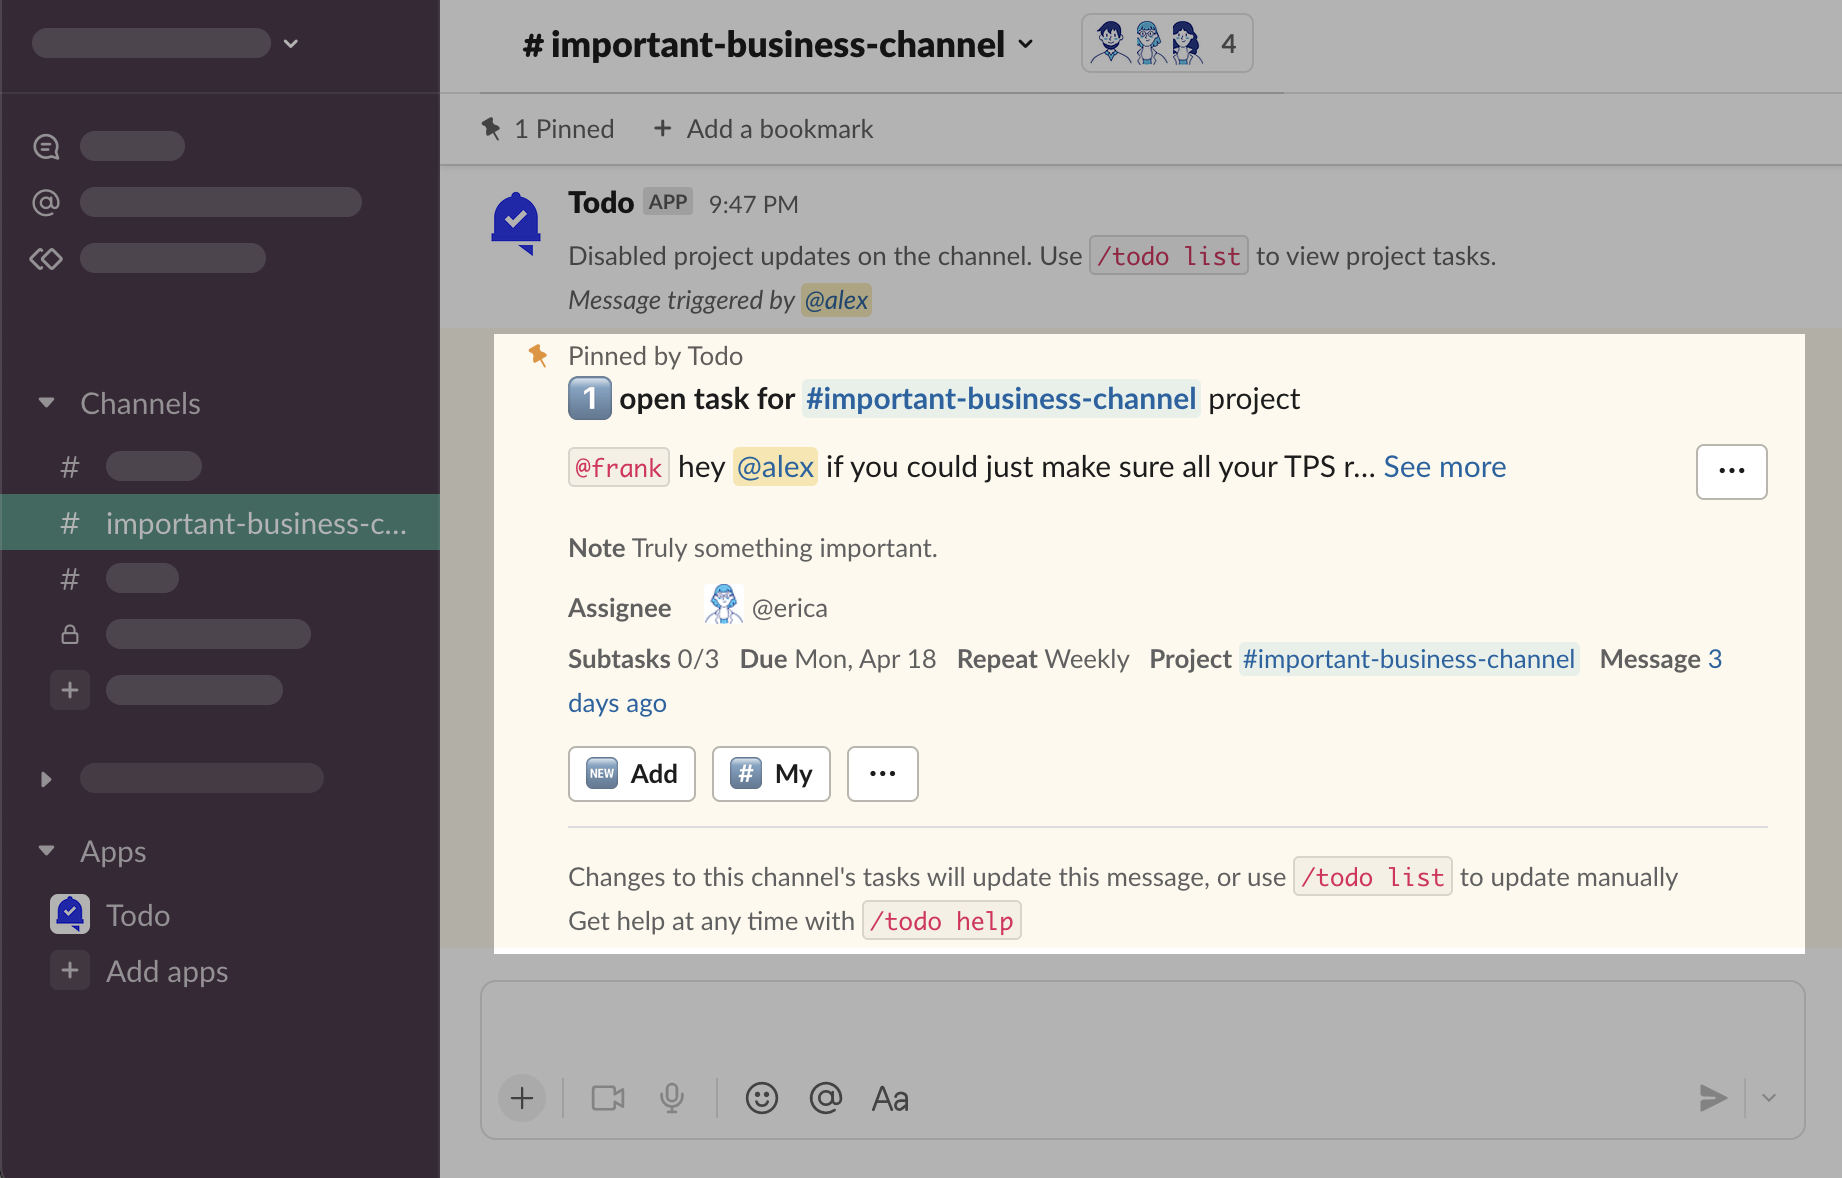Open the 1 Pinned item
1842x1178 pixels.
pyautogui.click(x=548, y=129)
